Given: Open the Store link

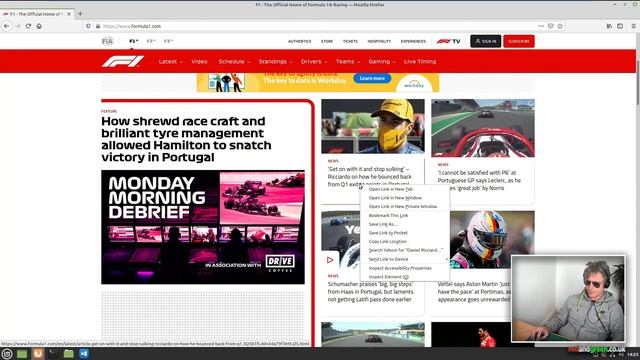Looking at the screenshot, I should point(327,41).
